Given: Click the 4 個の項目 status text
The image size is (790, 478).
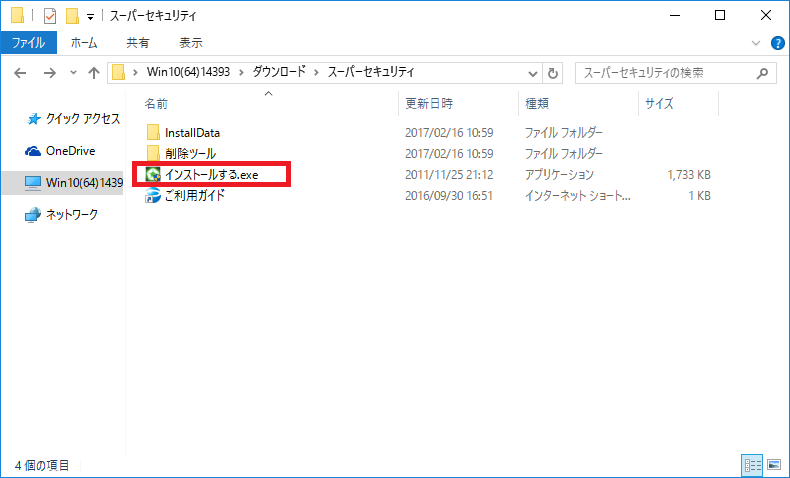Looking at the screenshot, I should pos(42,465).
